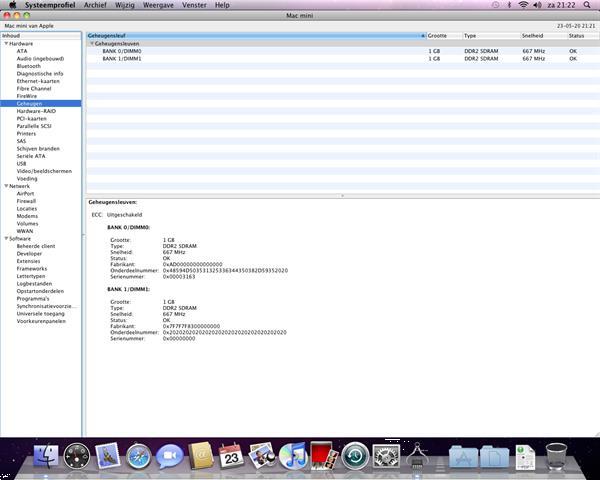Select the BANK 1/DIMM1 row
The width and height of the screenshot is (600, 480).
(342, 59)
